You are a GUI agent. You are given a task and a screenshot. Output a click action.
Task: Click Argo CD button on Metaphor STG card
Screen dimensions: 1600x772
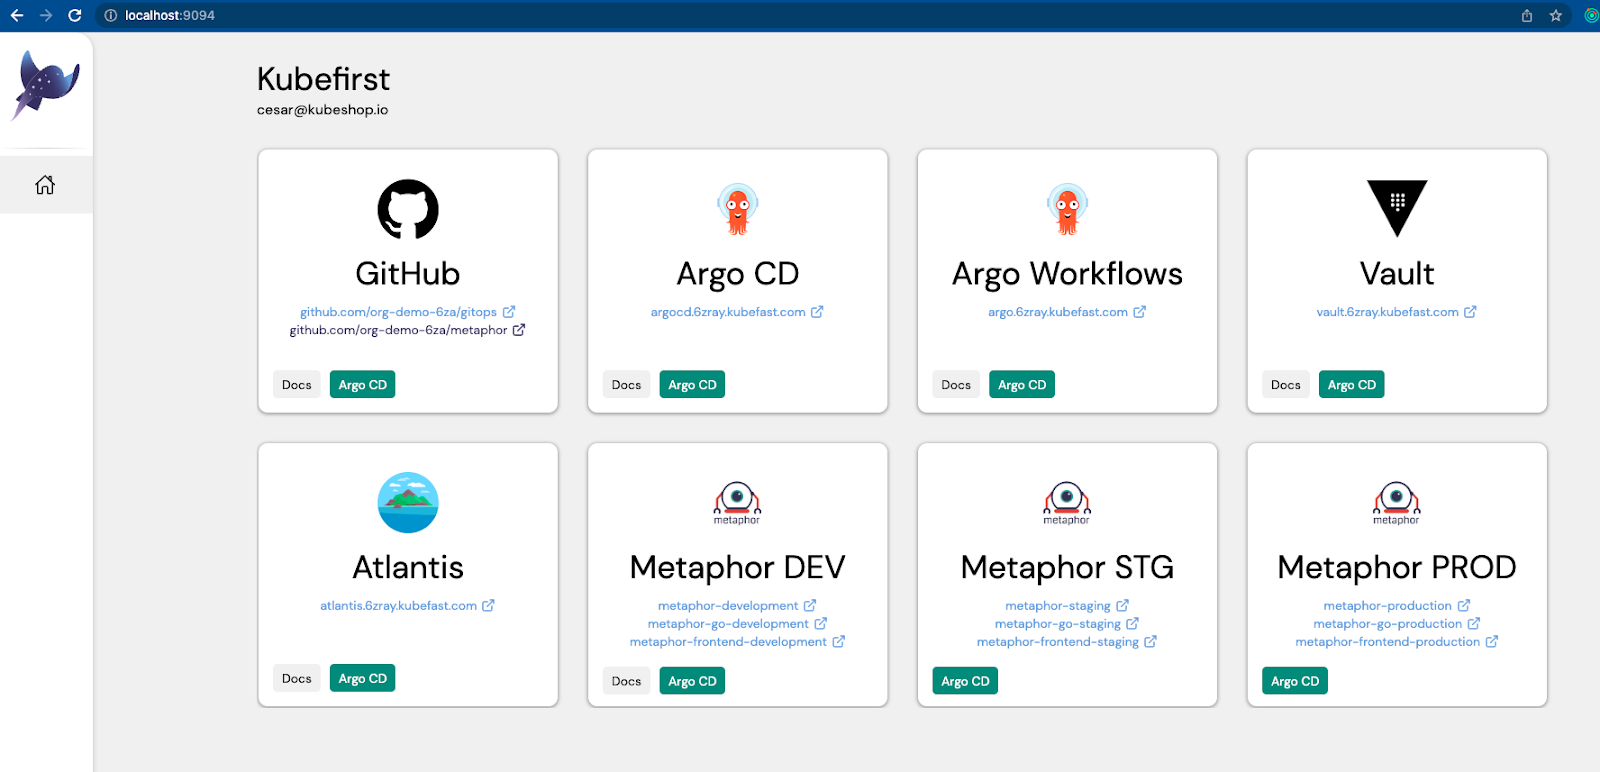click(966, 681)
